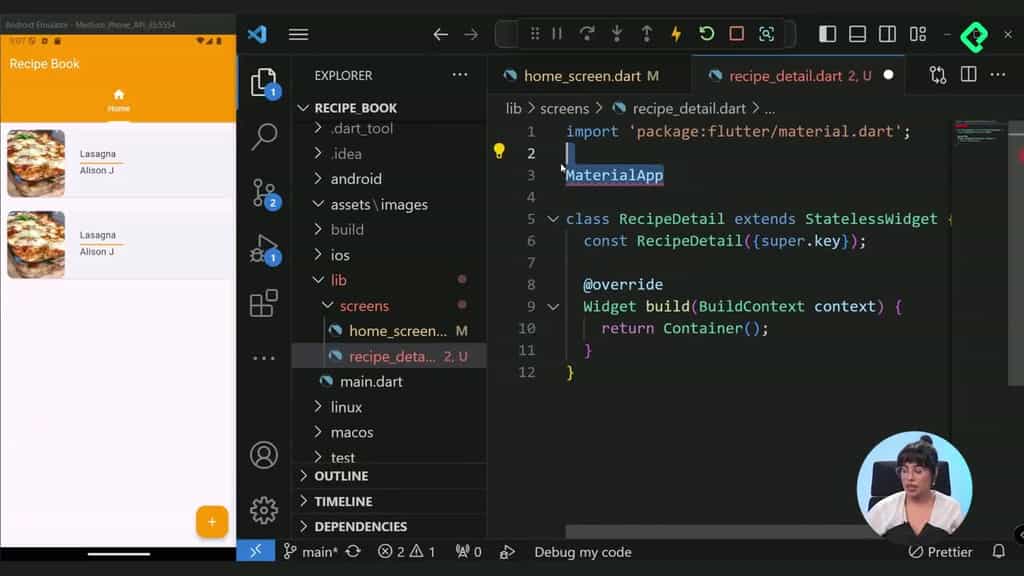The width and height of the screenshot is (1024, 576).
Task: Open the widget inspector icon in debug toolbar
Action: tap(767, 33)
